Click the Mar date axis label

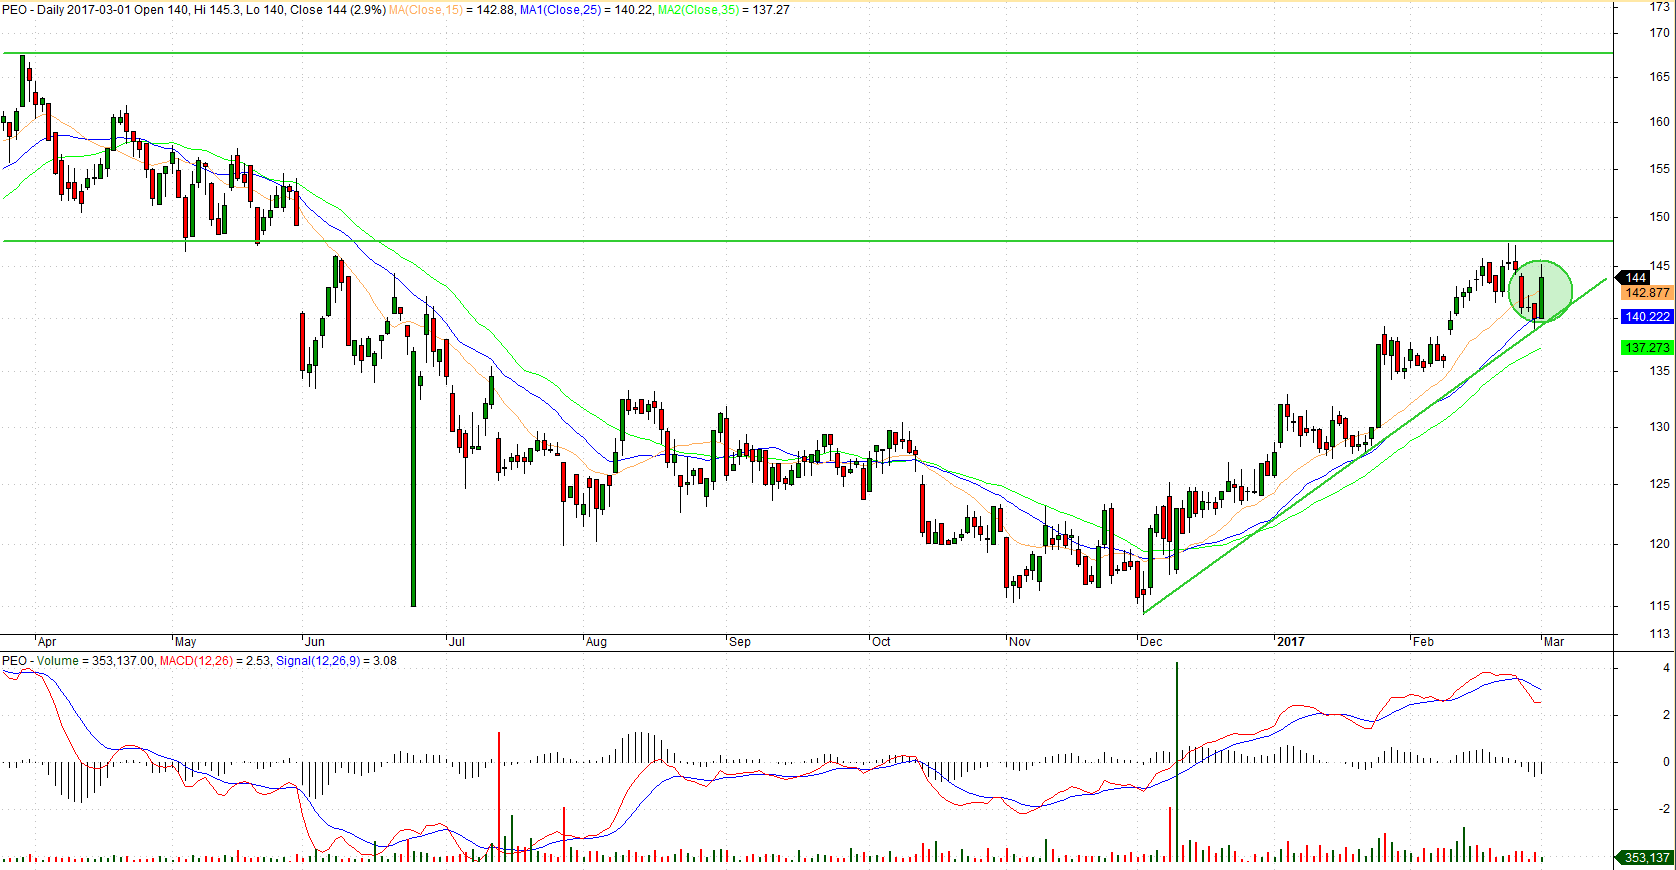(1554, 642)
